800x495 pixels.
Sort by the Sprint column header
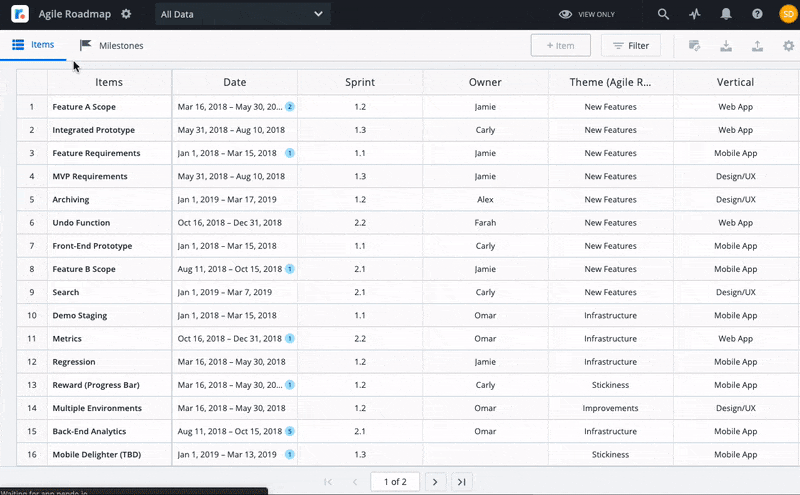tap(360, 82)
